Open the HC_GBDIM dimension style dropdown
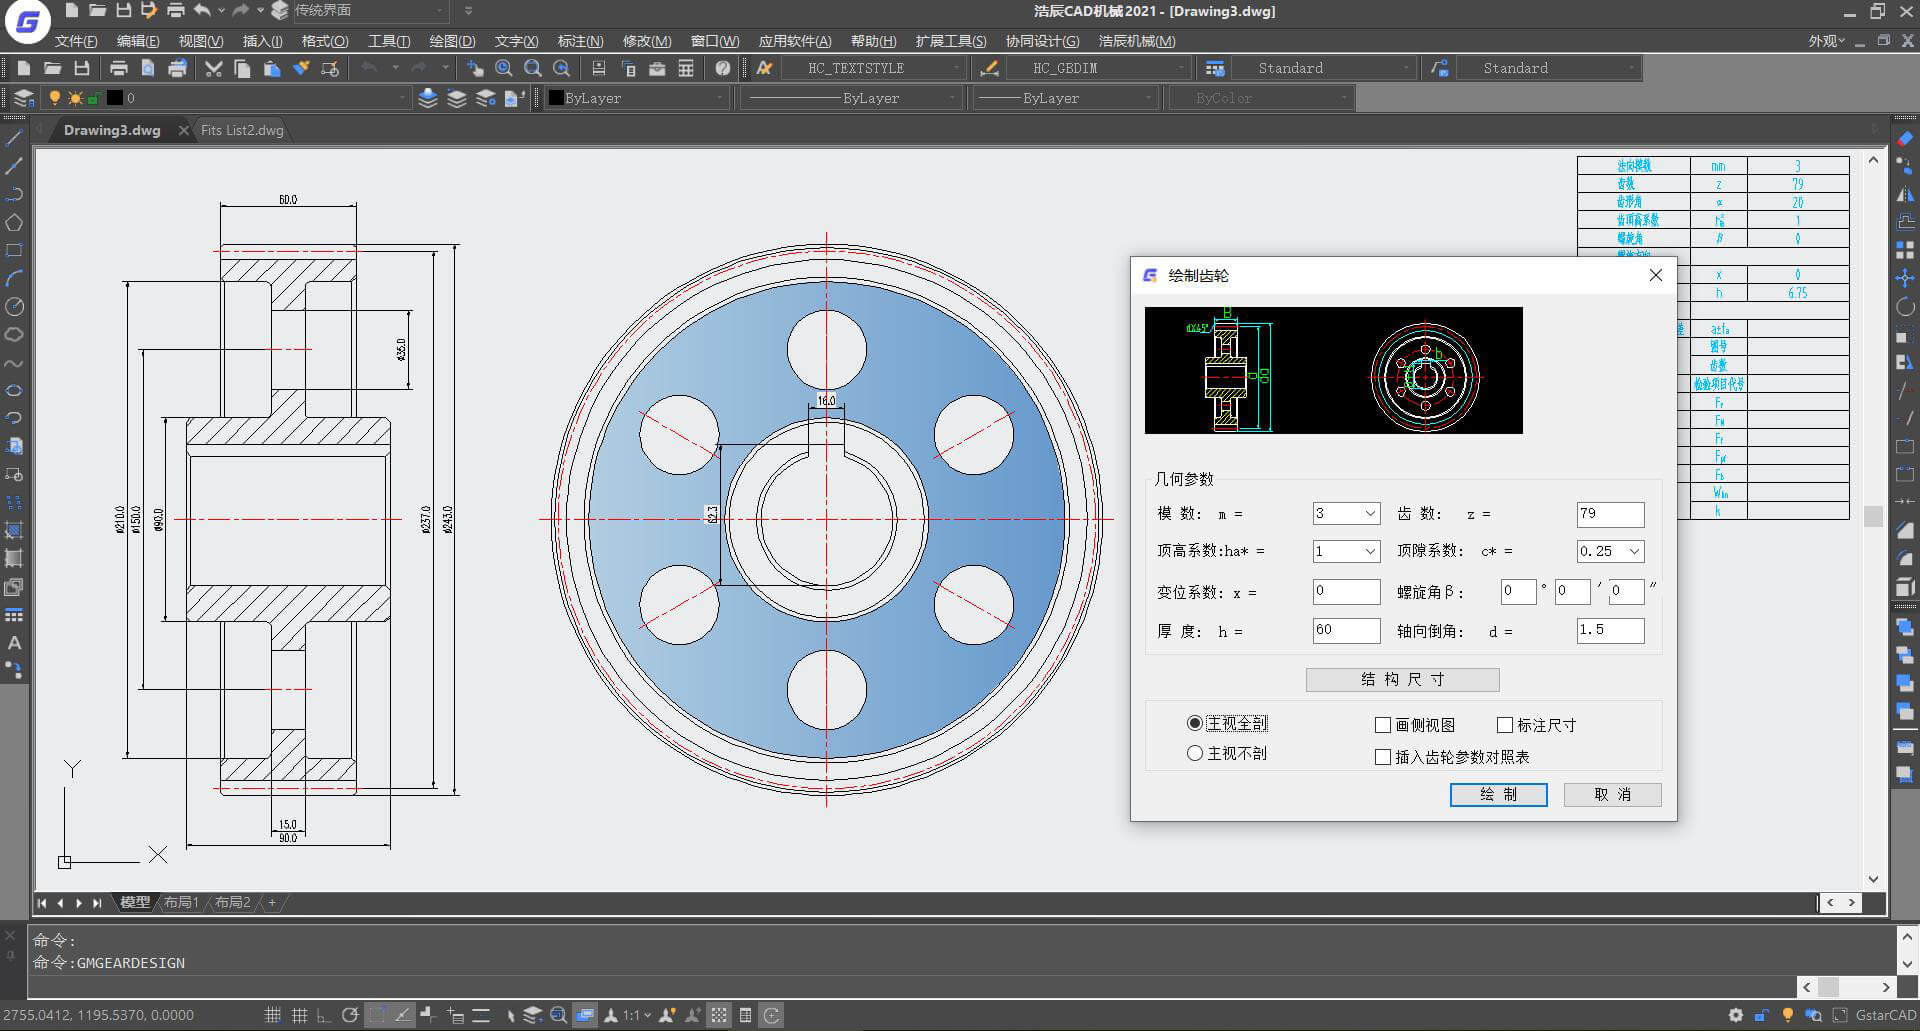This screenshot has height=1031, width=1920. pyautogui.click(x=1097, y=68)
